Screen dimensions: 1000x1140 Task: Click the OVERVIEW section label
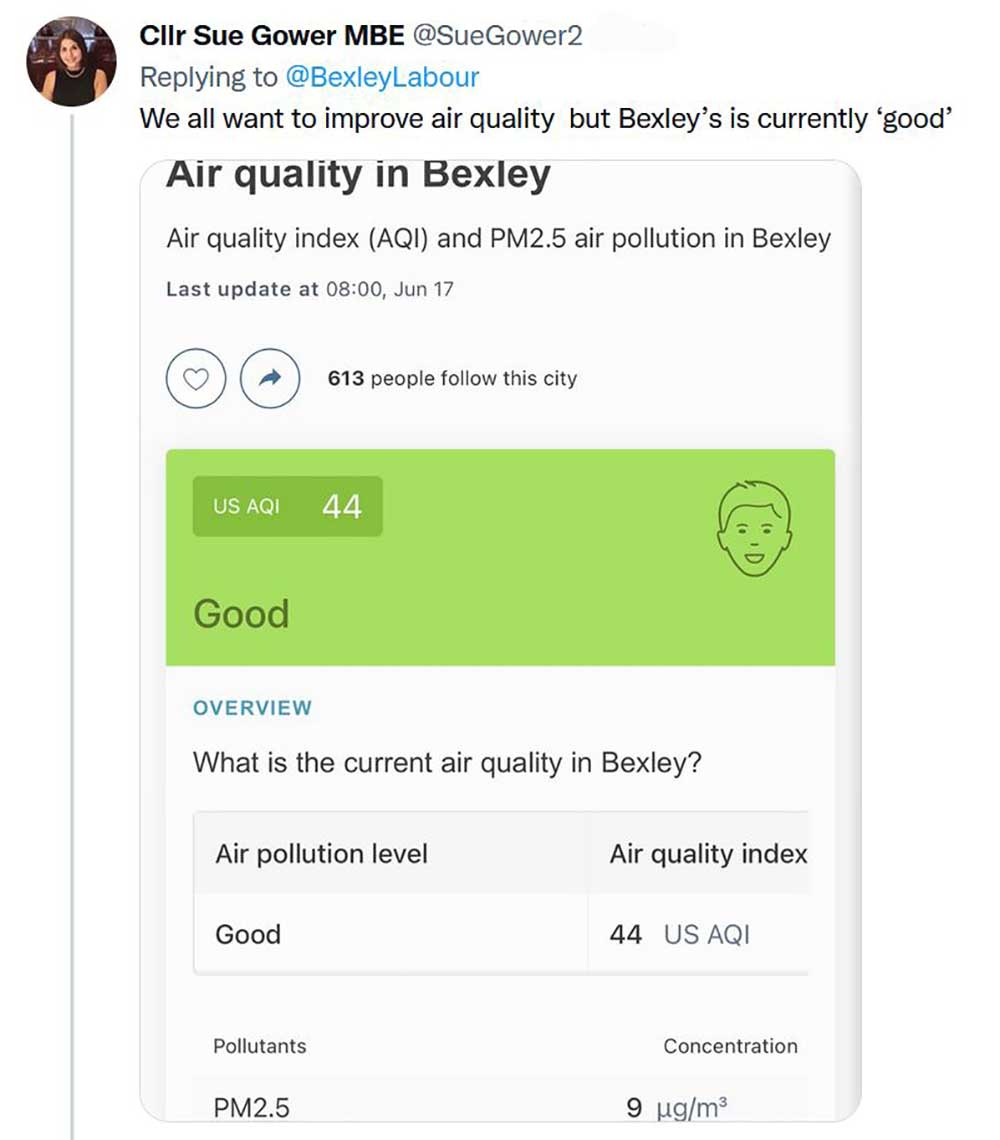pos(252,708)
